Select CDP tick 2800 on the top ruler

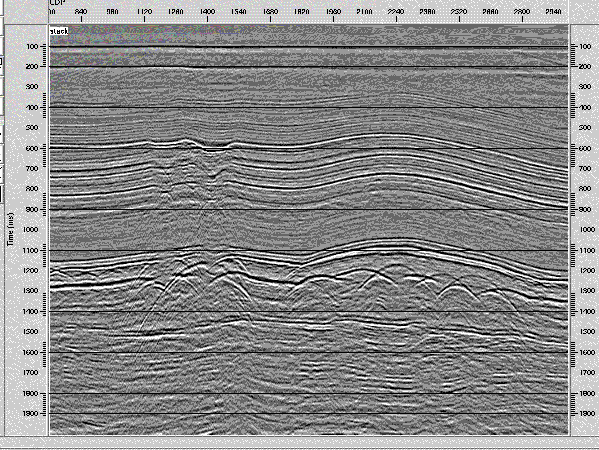point(522,12)
